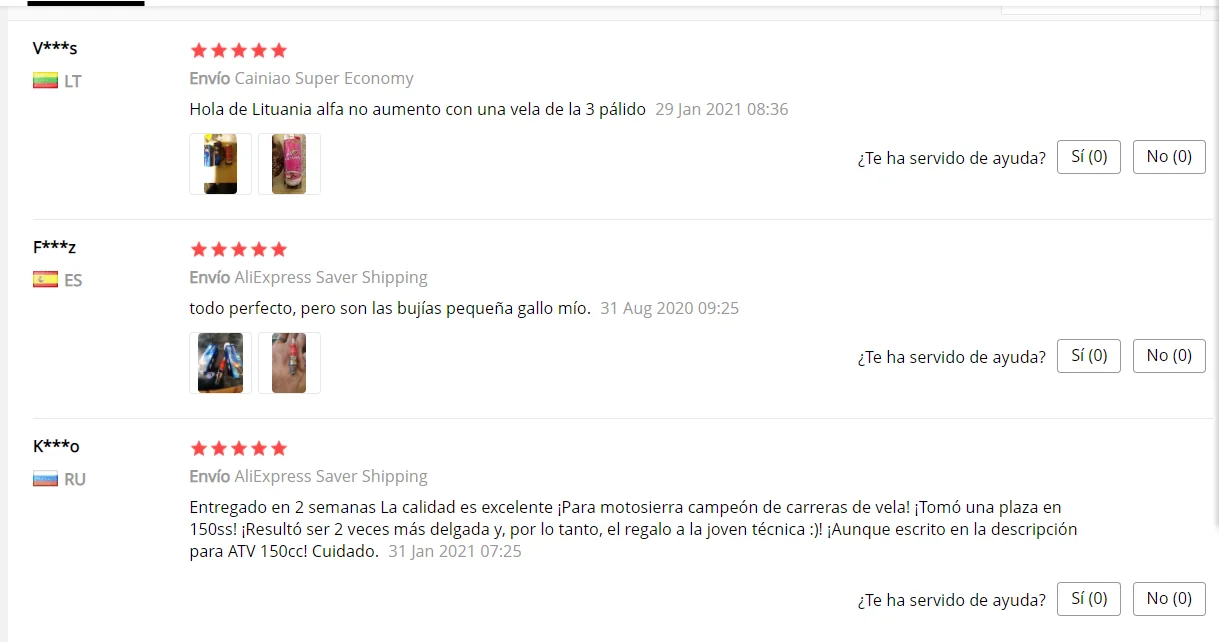The image size is (1219, 642).
Task: Click the Russia flag icon next to RU
Action: click(45, 479)
